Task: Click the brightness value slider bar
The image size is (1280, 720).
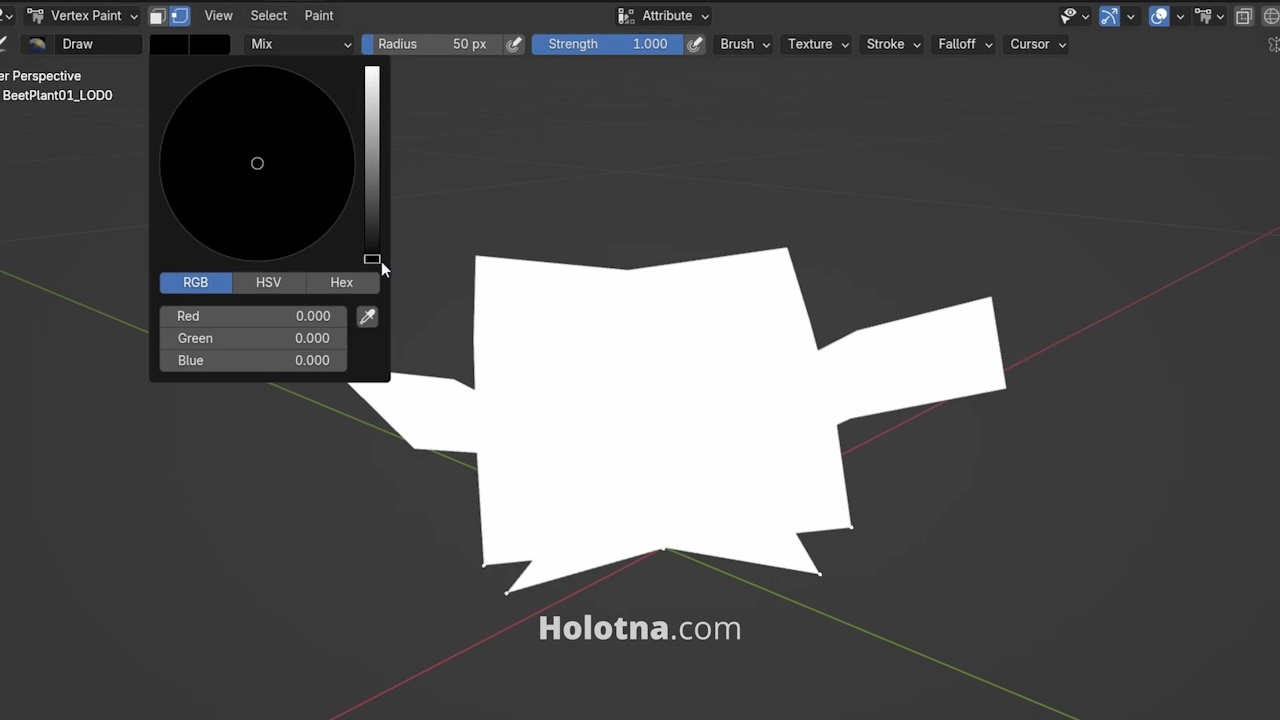Action: [372, 164]
